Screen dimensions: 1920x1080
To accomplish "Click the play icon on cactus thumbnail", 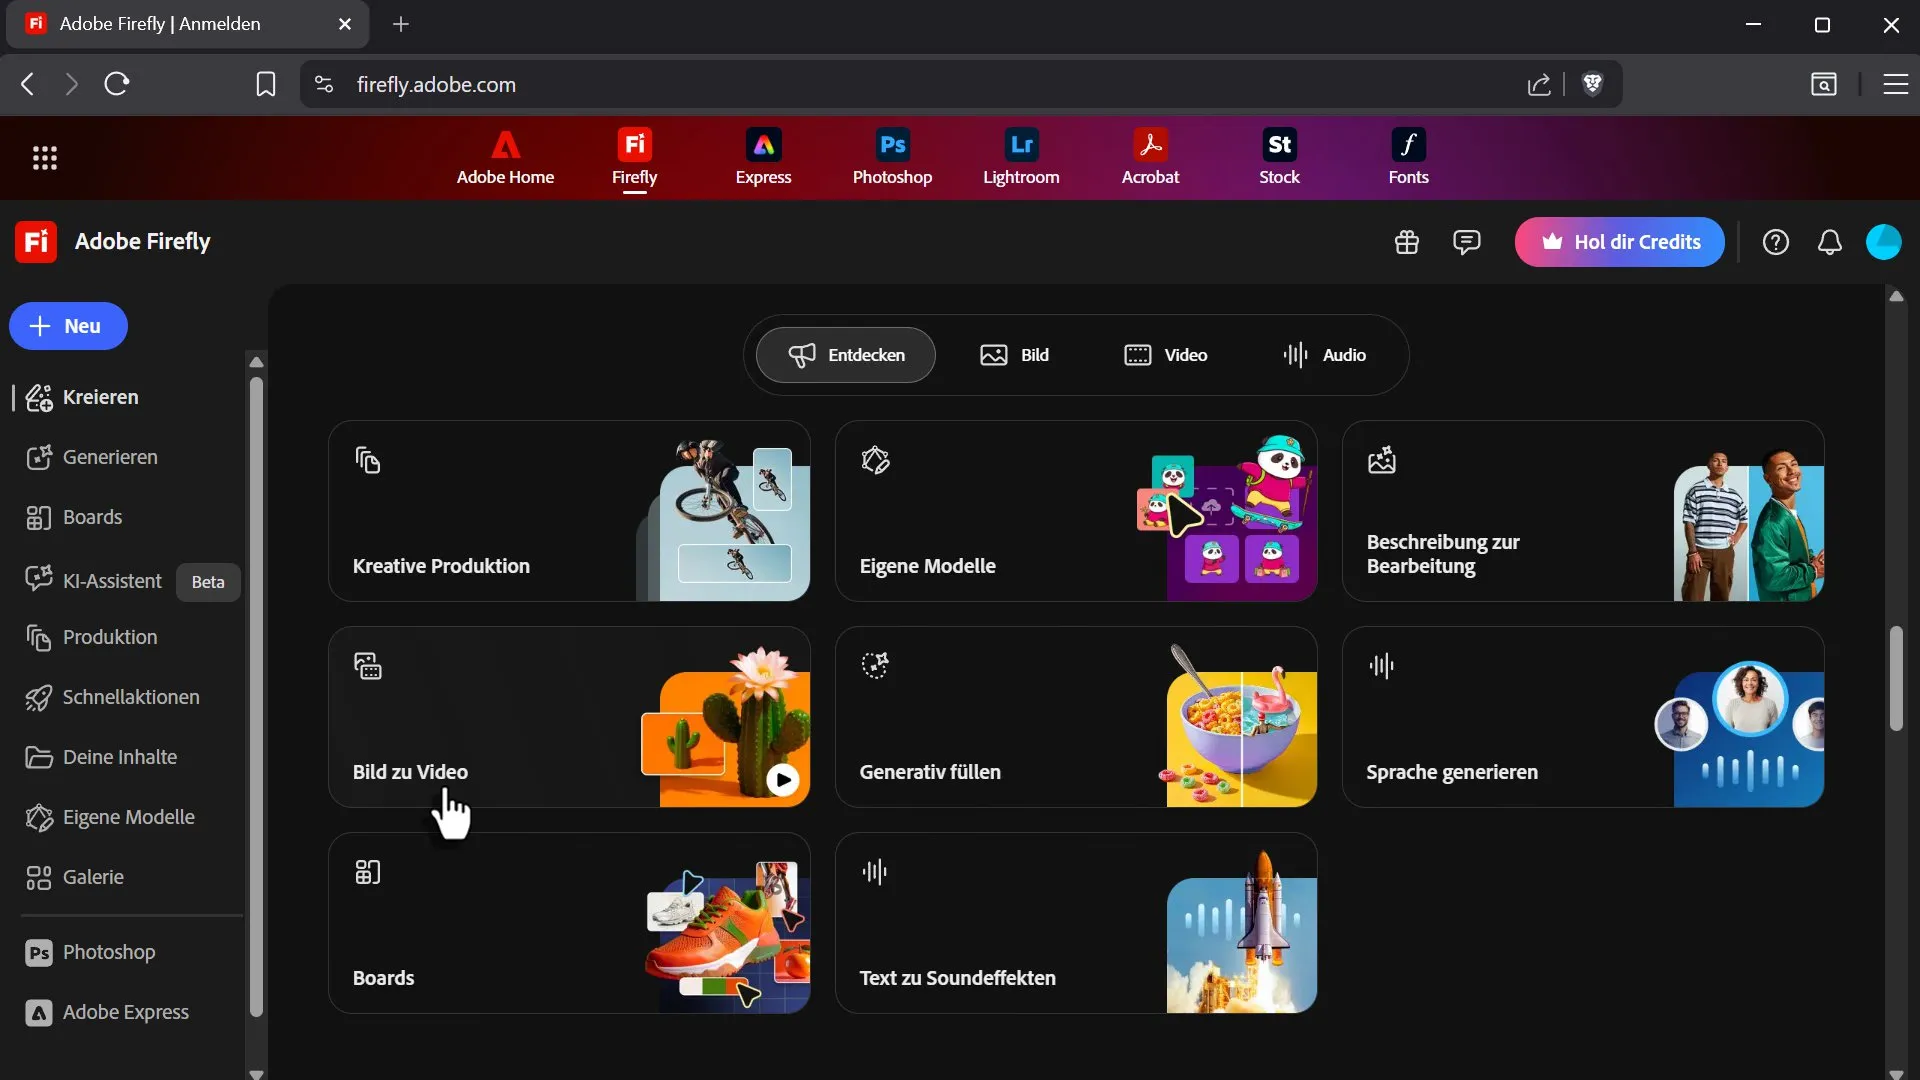I will [783, 780].
